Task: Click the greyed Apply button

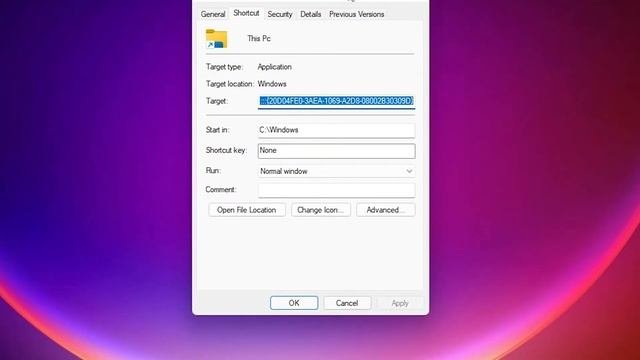Action: pos(400,303)
